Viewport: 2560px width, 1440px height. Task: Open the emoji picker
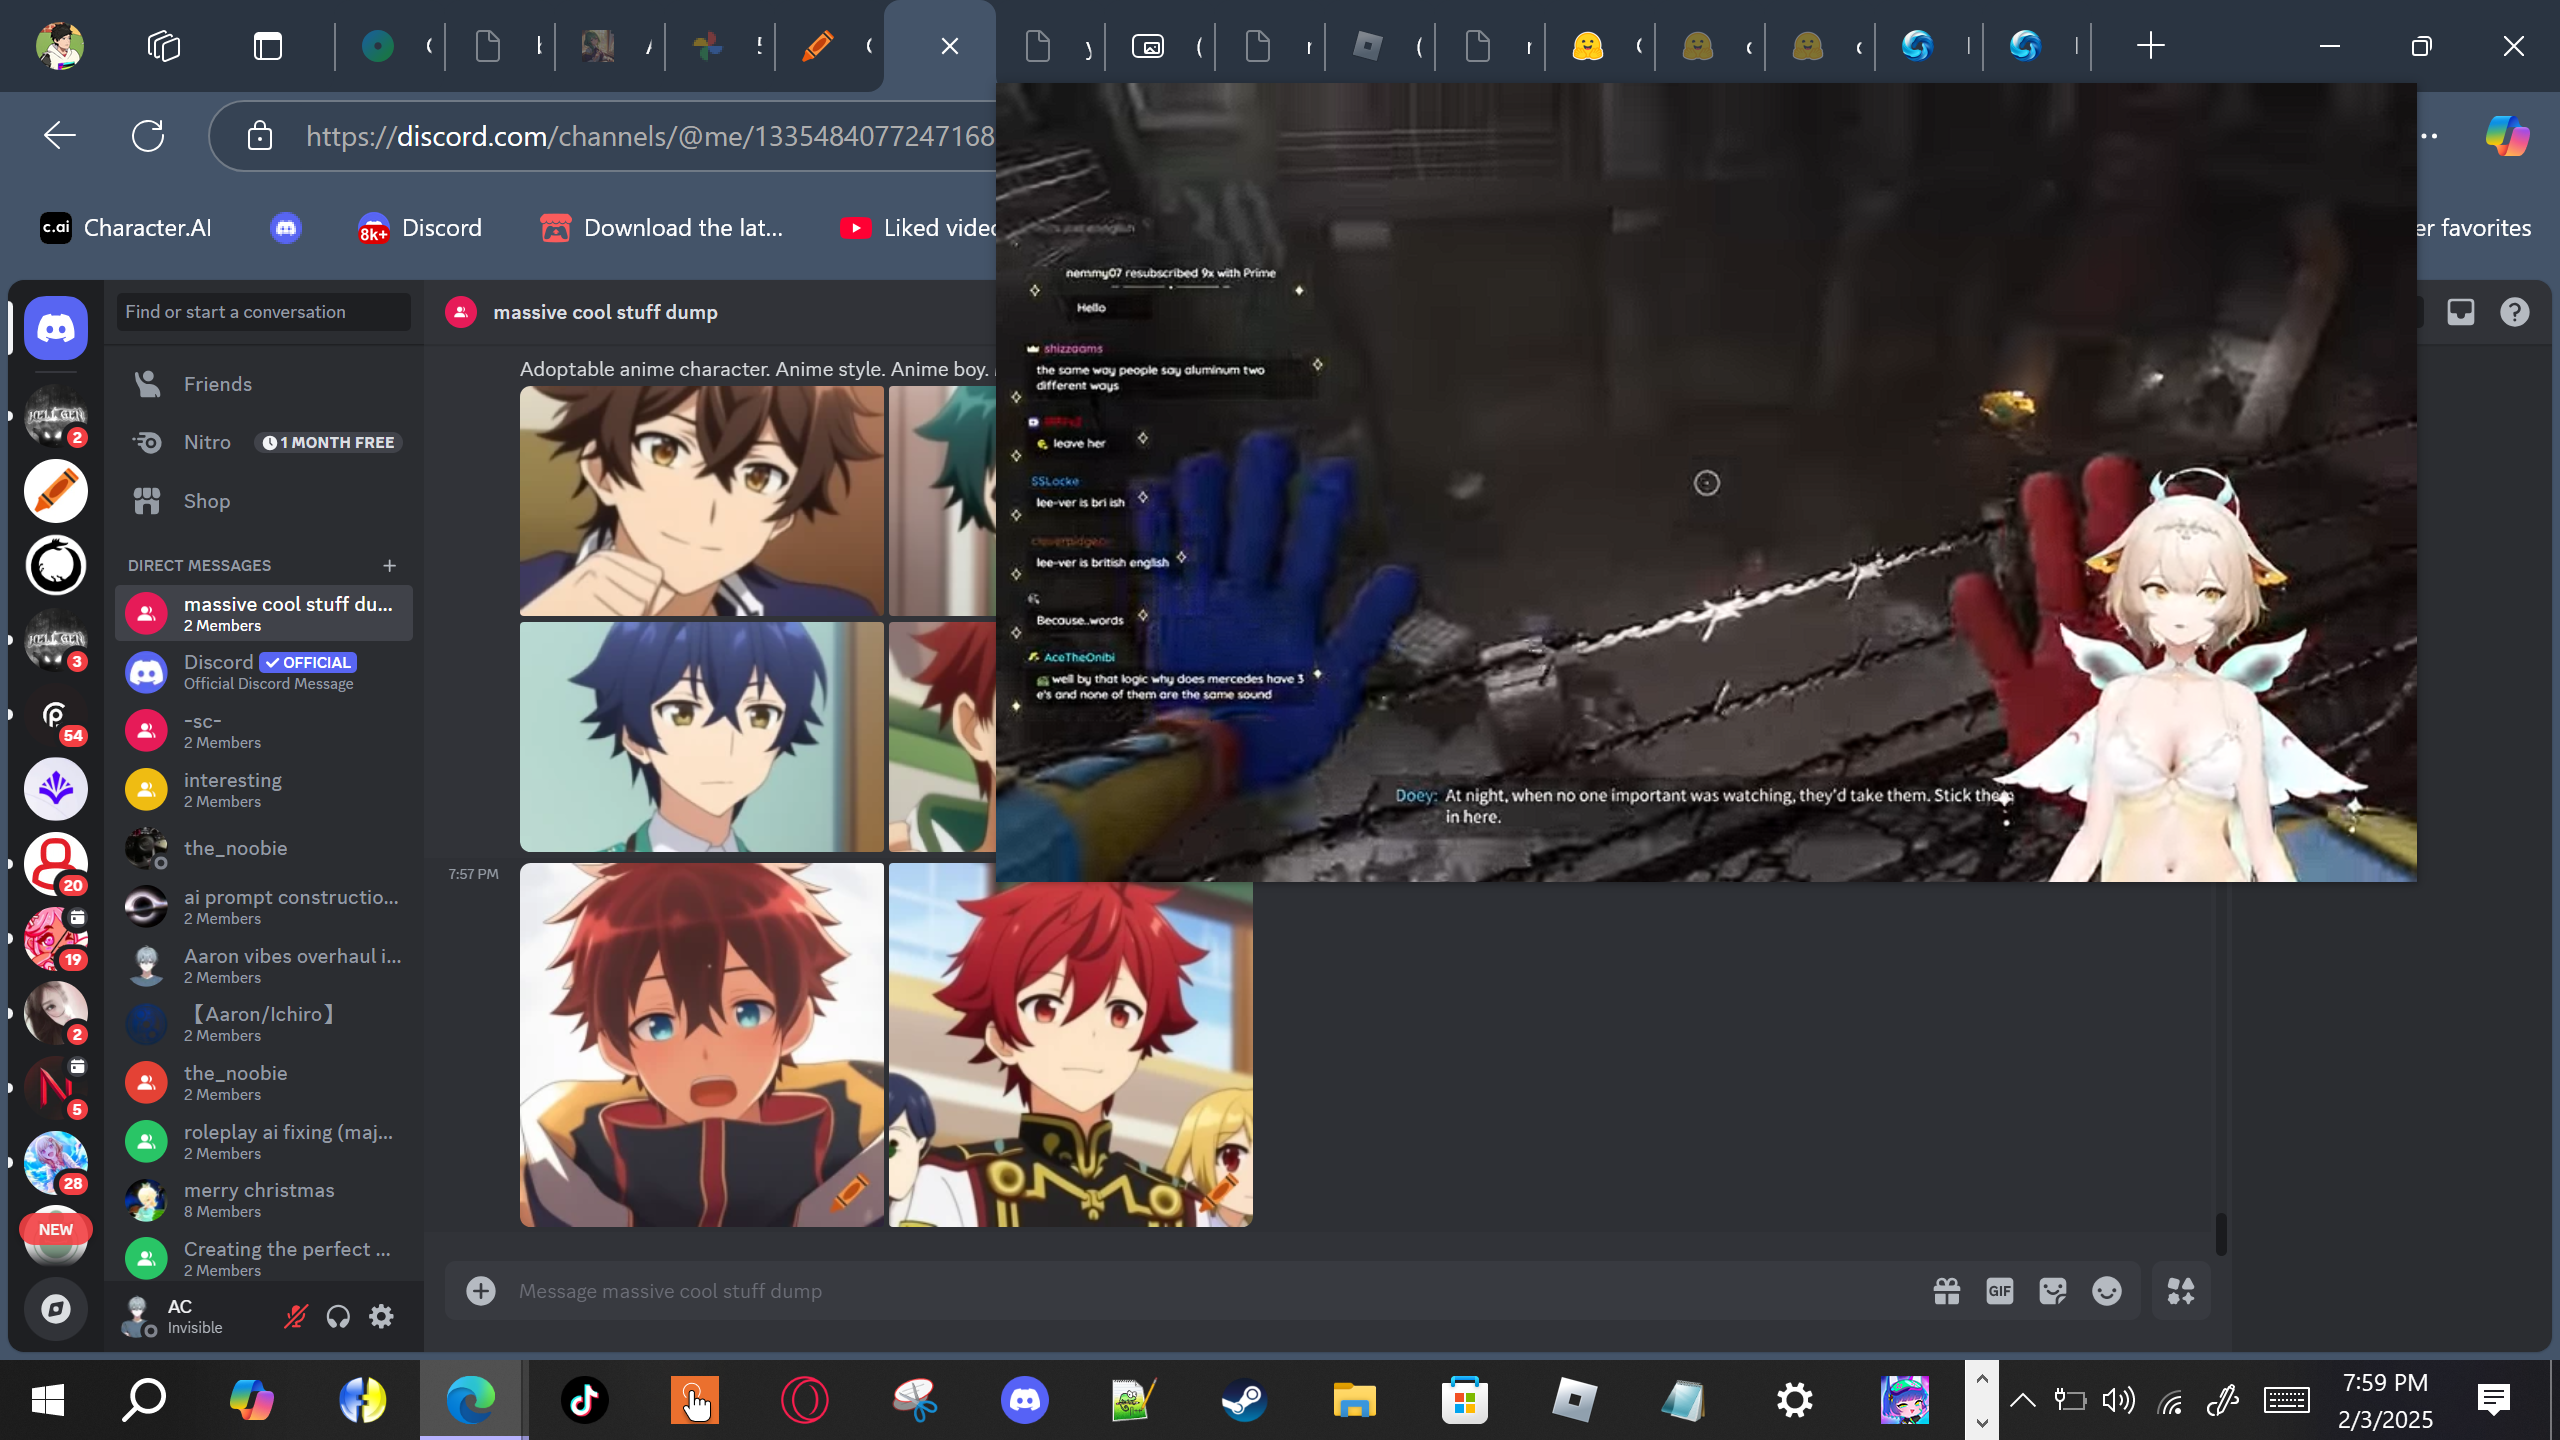pyautogui.click(x=2107, y=1291)
